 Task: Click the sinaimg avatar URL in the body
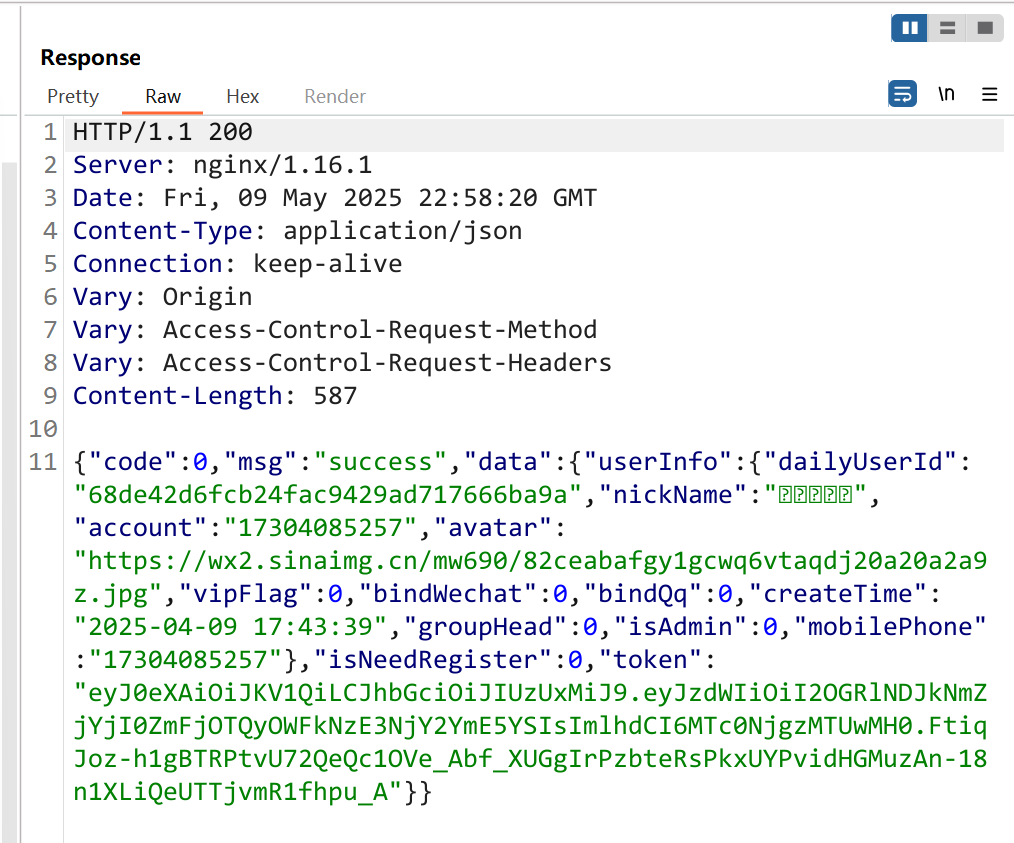[x=530, y=561]
